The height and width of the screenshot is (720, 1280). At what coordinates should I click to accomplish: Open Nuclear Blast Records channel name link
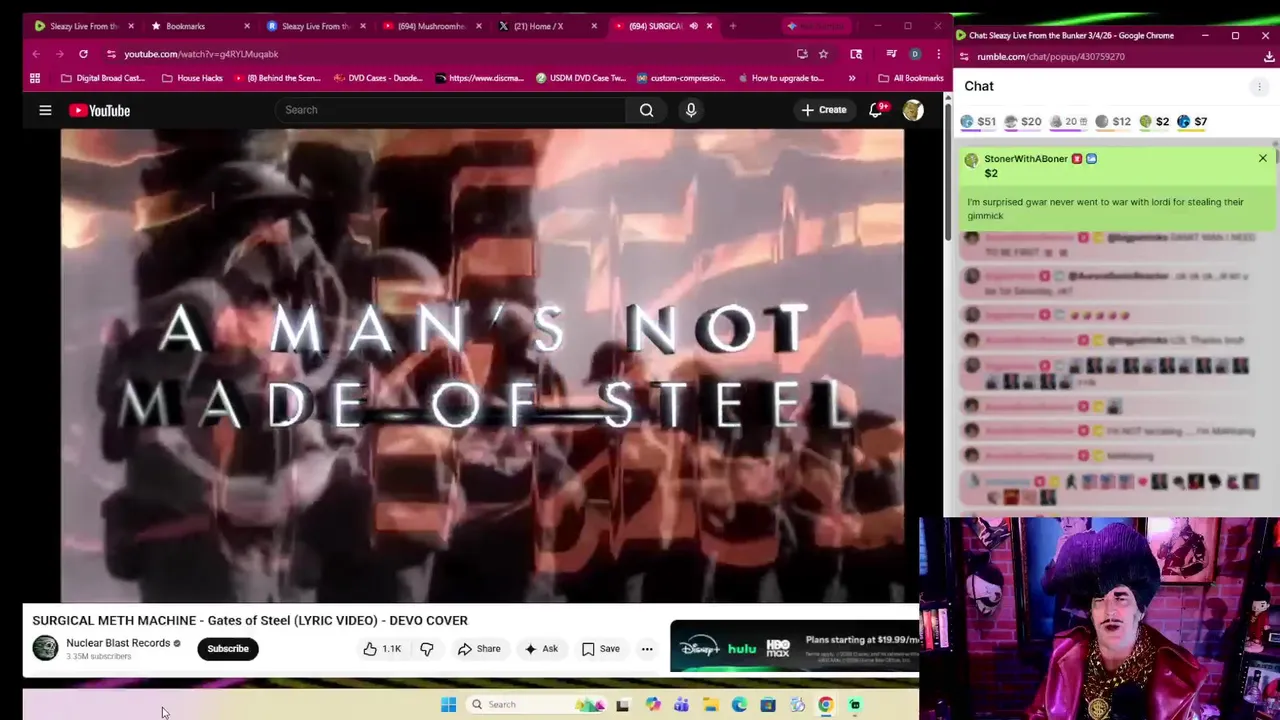(118, 643)
